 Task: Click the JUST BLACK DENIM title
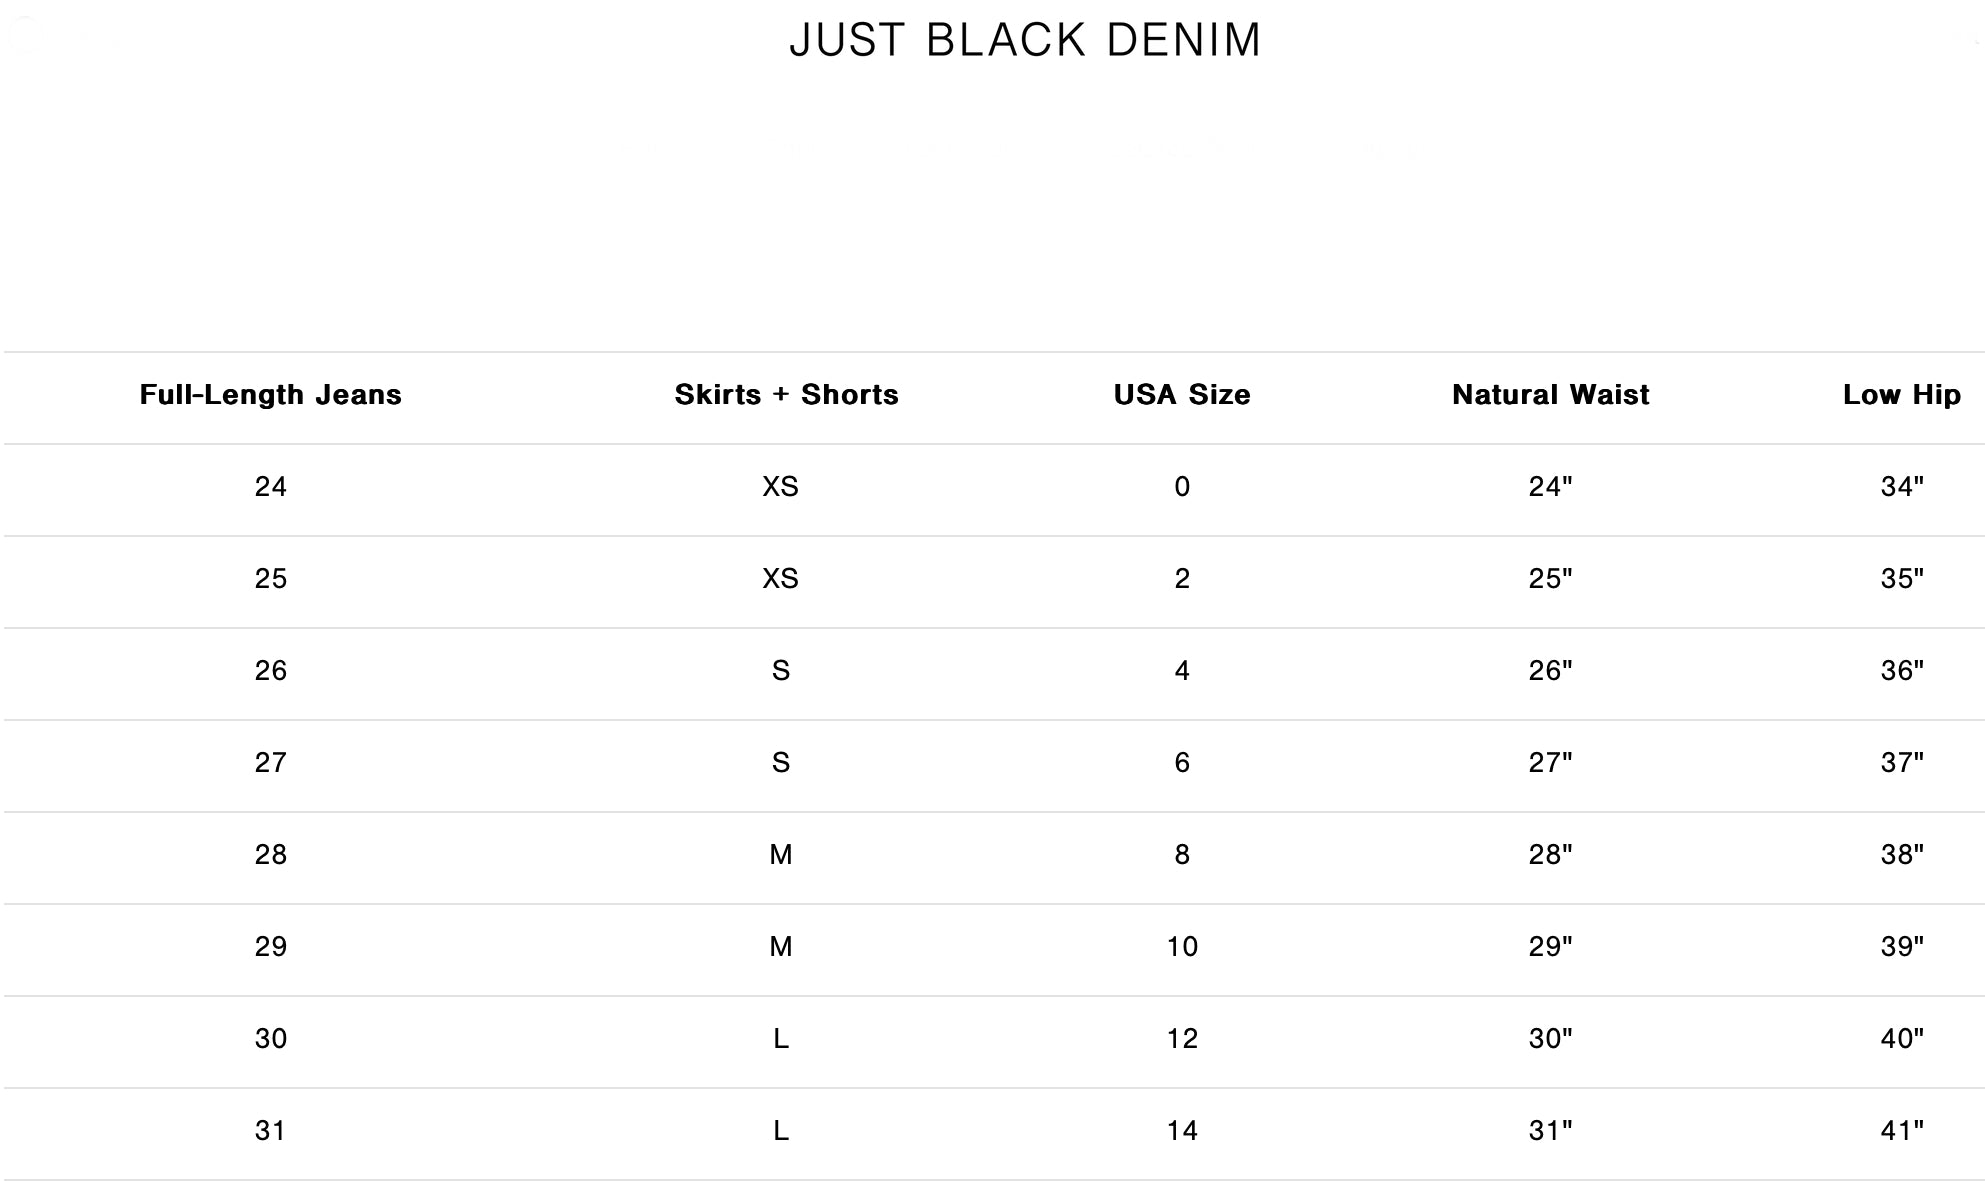(x=1025, y=41)
